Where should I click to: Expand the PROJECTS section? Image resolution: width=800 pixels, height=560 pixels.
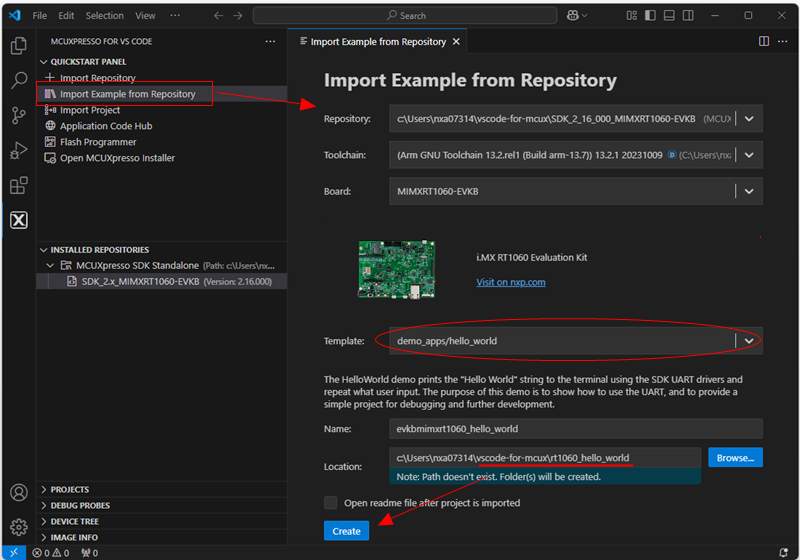[x=69, y=489]
